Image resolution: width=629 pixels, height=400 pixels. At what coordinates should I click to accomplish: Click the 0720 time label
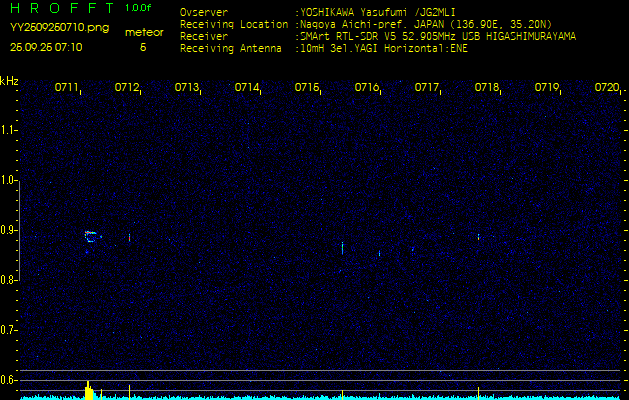coord(606,88)
